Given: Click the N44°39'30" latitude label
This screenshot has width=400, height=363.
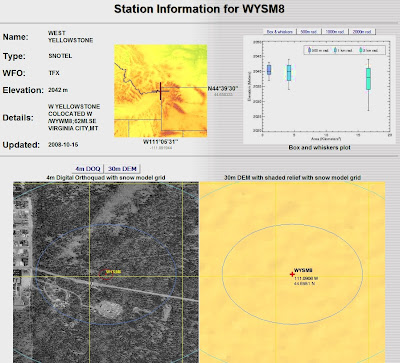Looking at the screenshot, I should (223, 88).
